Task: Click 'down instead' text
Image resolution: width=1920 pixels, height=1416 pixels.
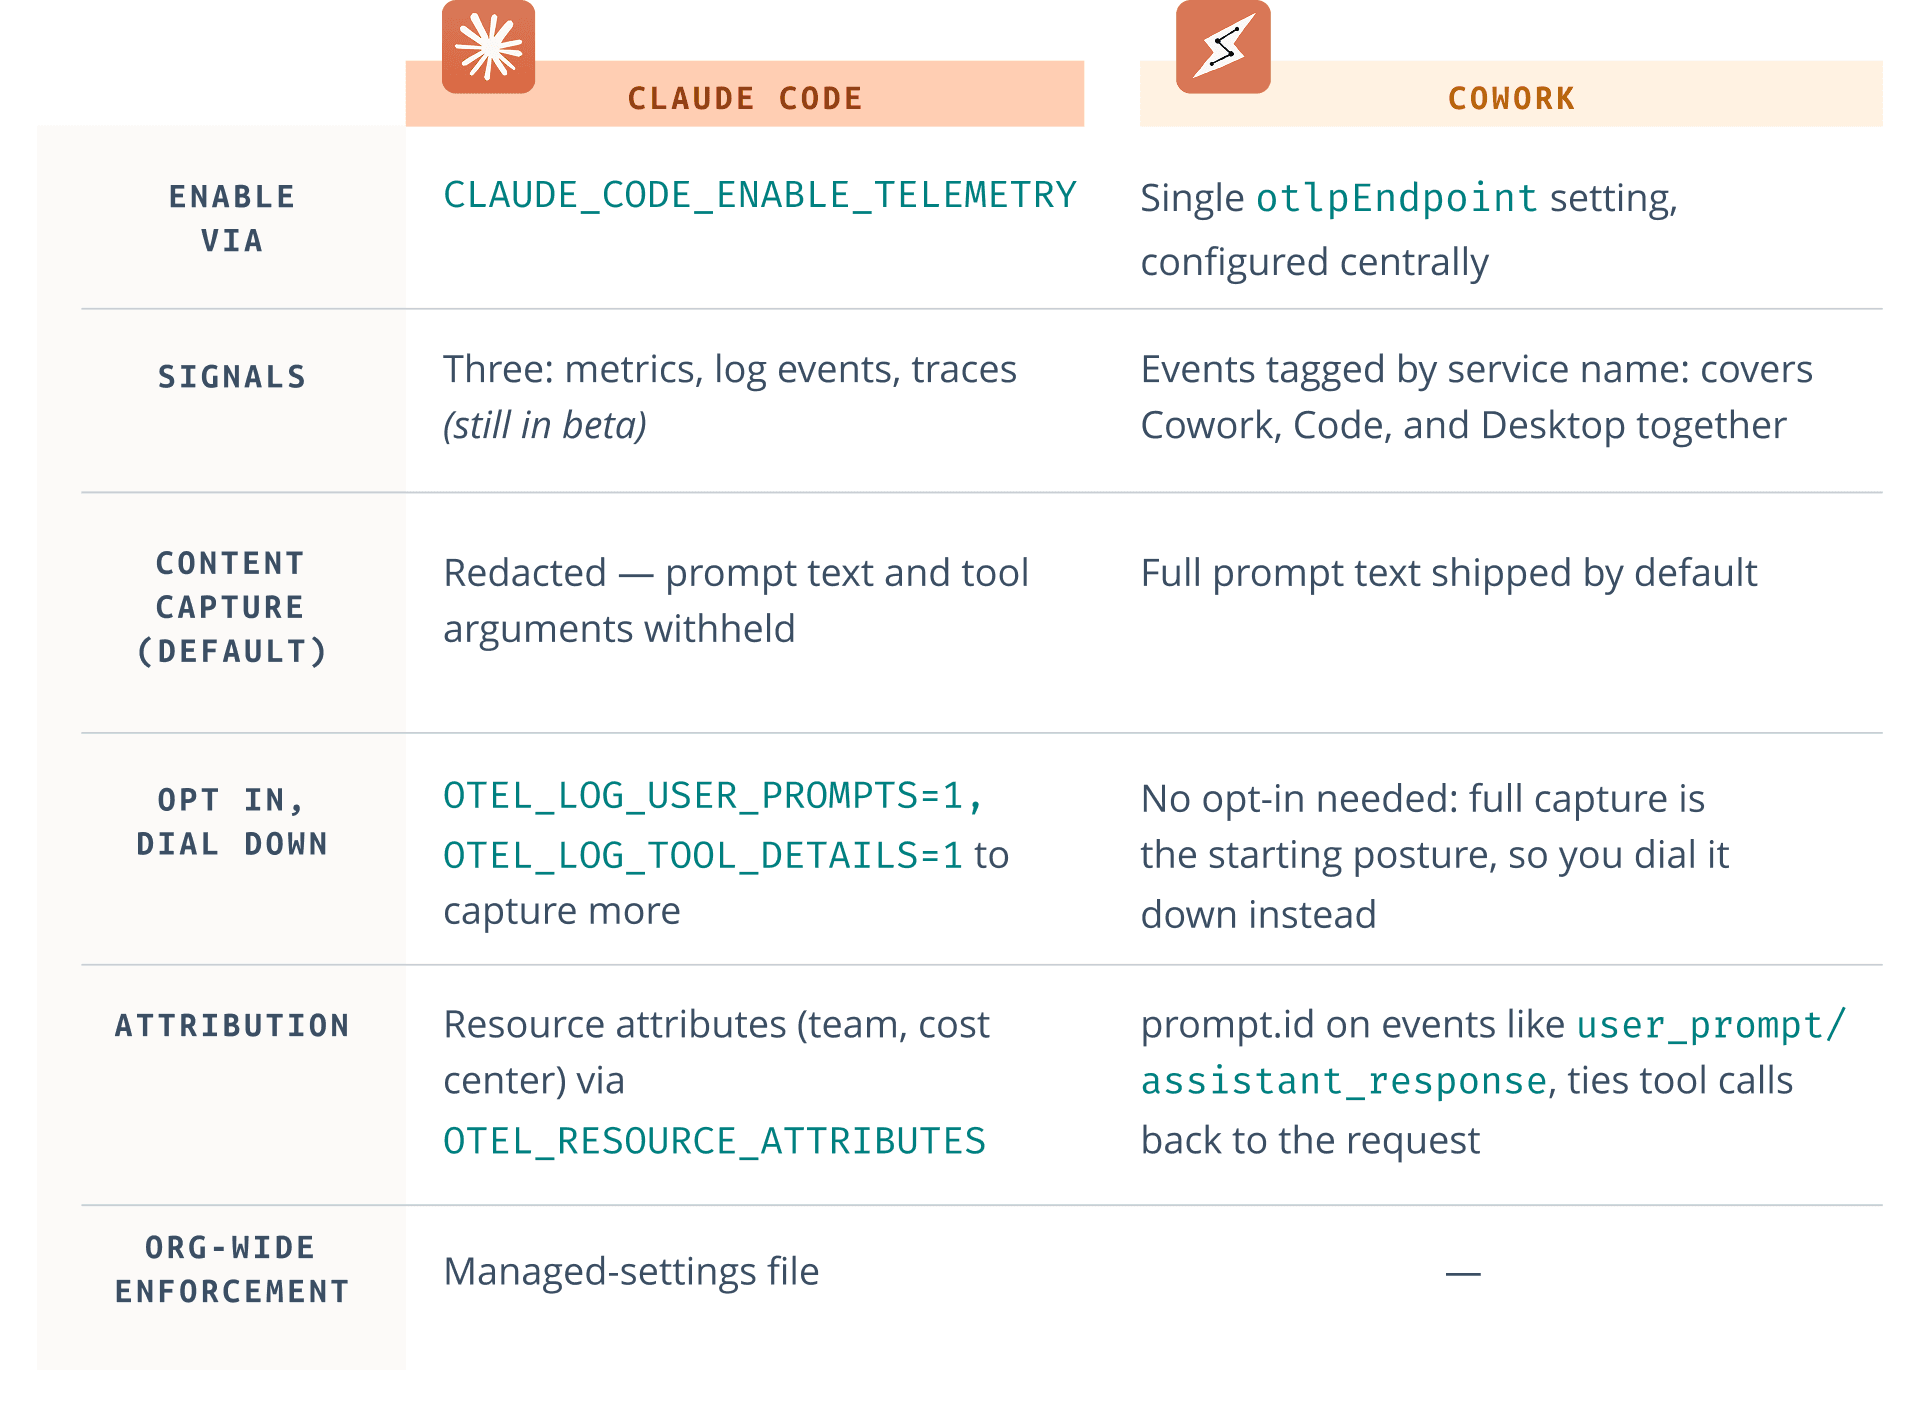Action: (1258, 915)
